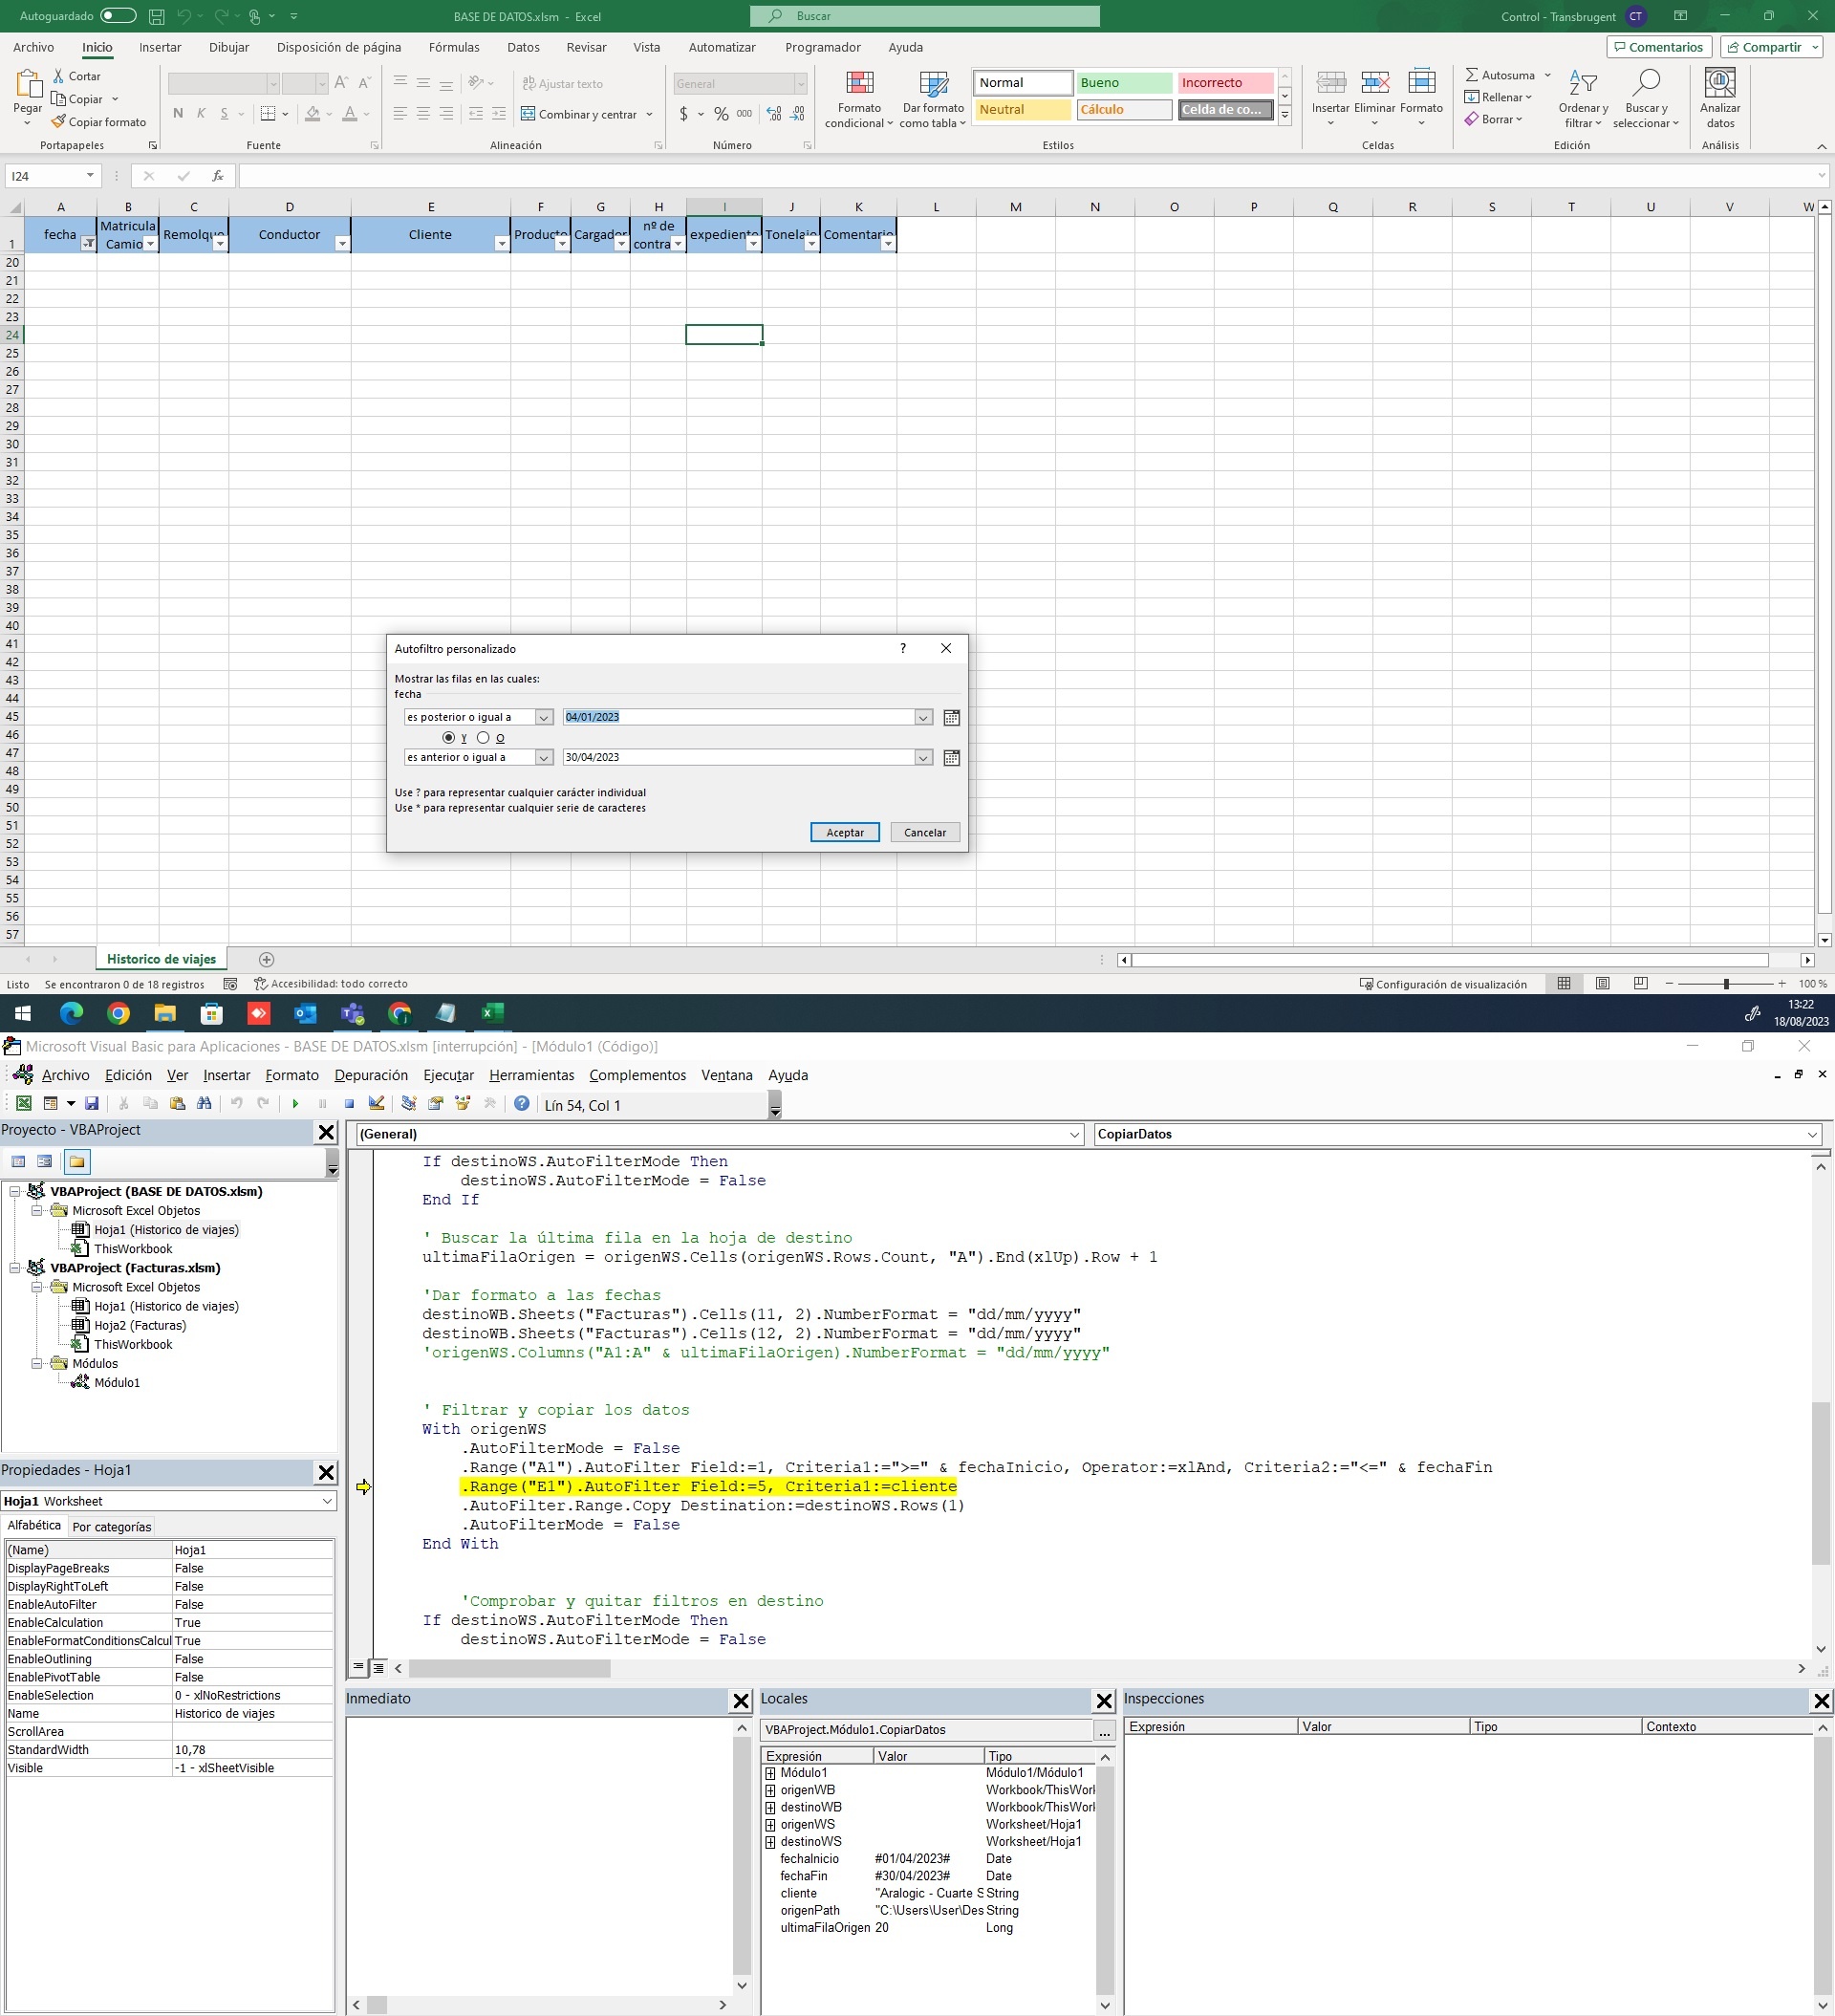
Task: Expand the origenWB local variable
Action: pos(770,1790)
